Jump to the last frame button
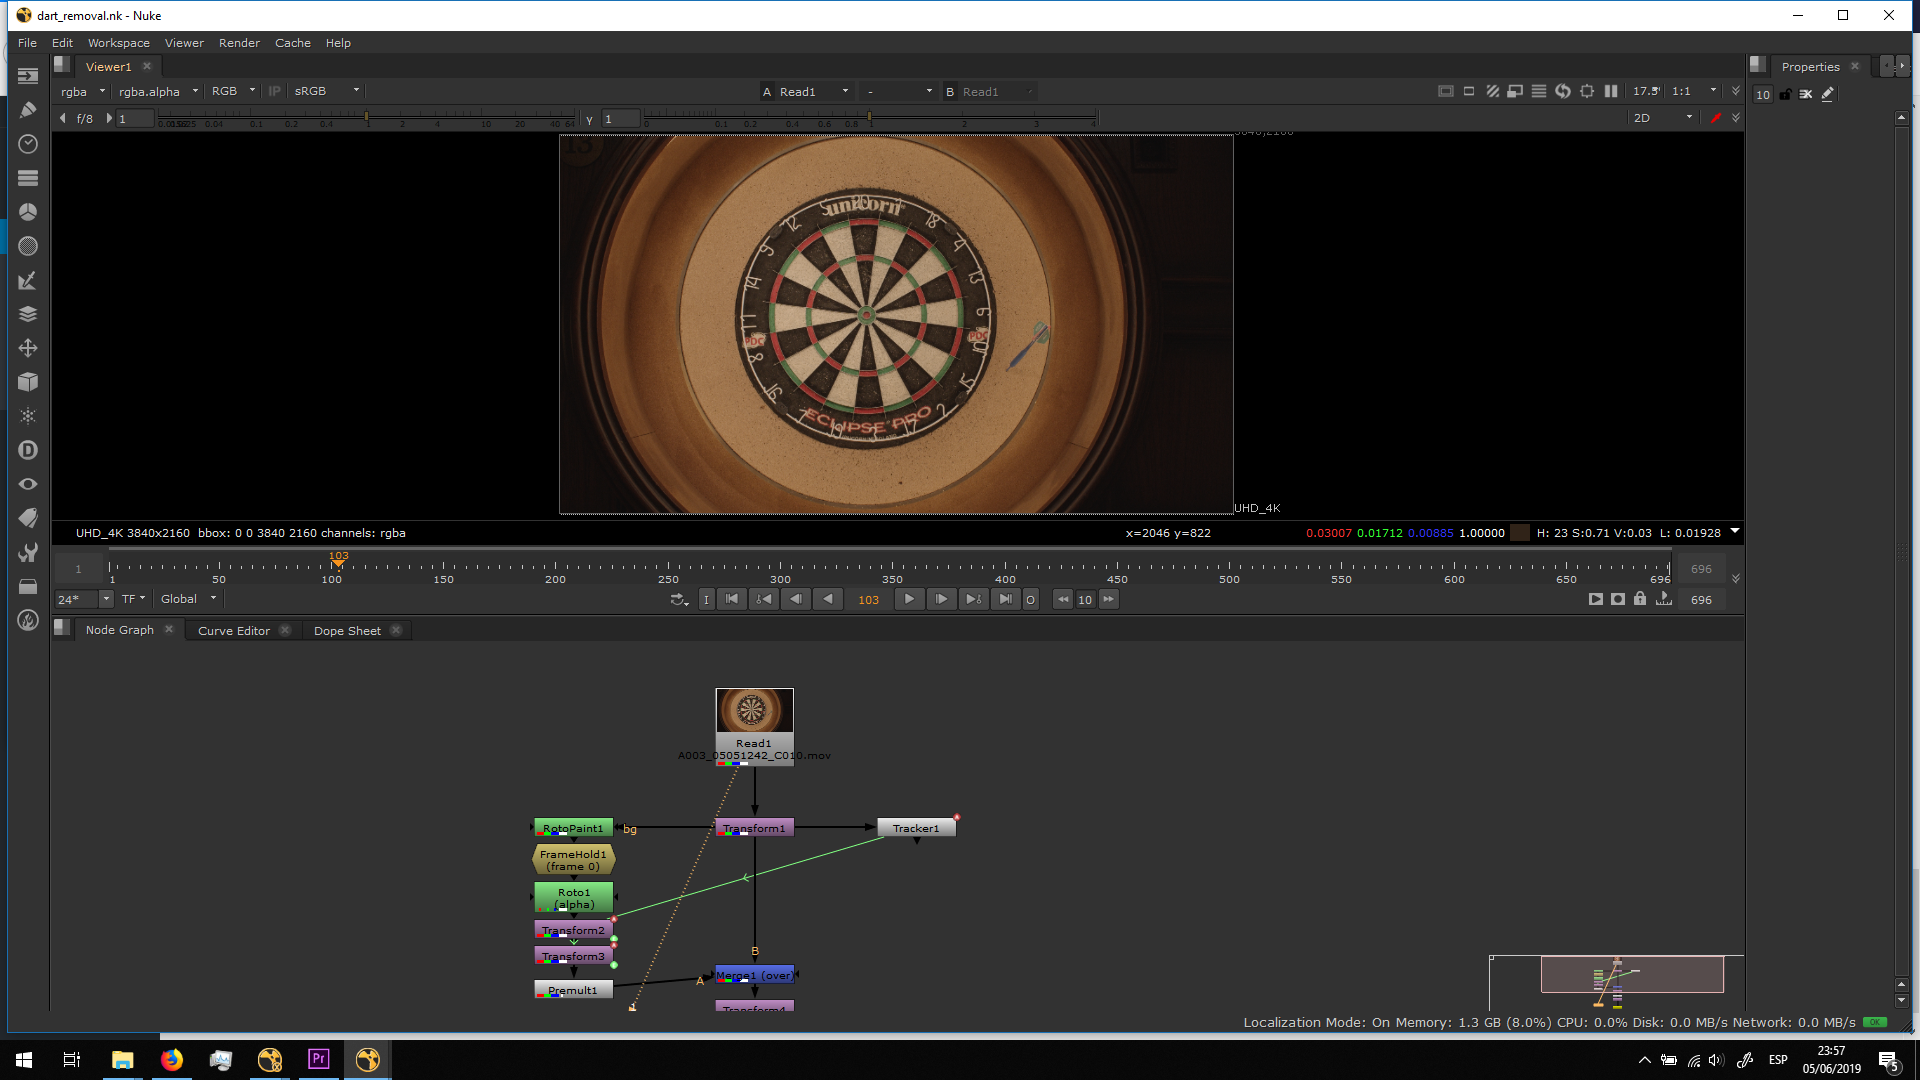The width and height of the screenshot is (1920, 1080). (1005, 599)
